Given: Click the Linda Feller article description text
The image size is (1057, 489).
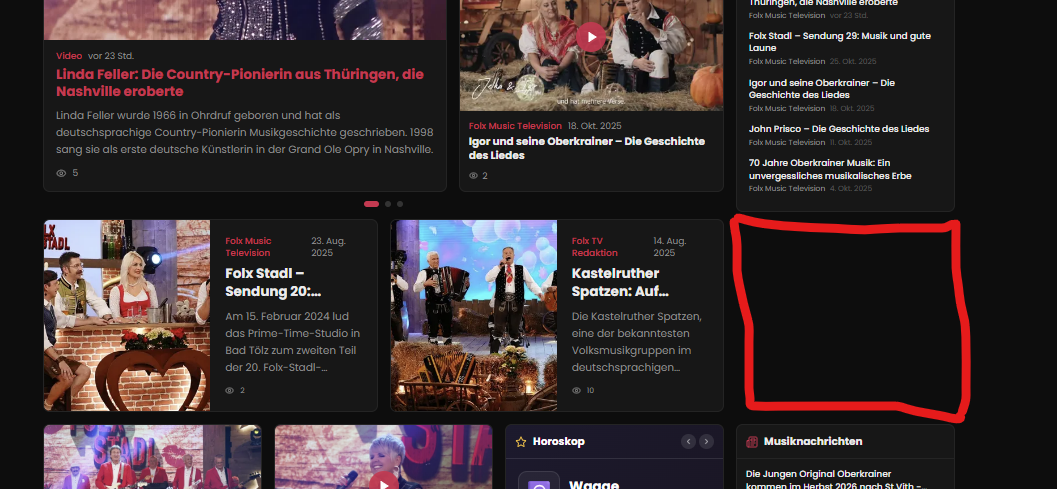Looking at the screenshot, I should 245,133.
